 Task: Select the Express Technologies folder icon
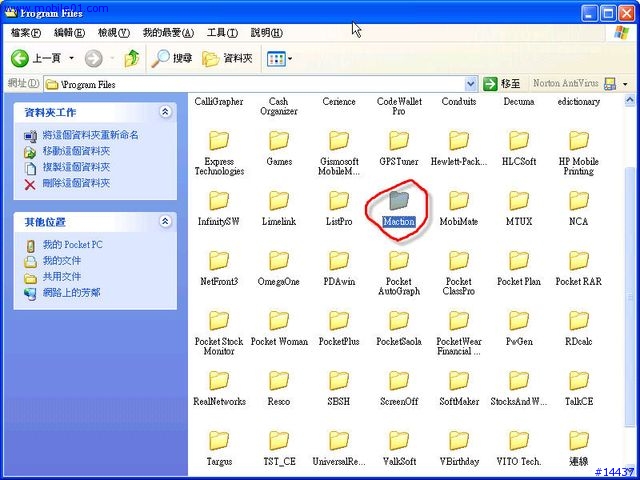point(219,140)
